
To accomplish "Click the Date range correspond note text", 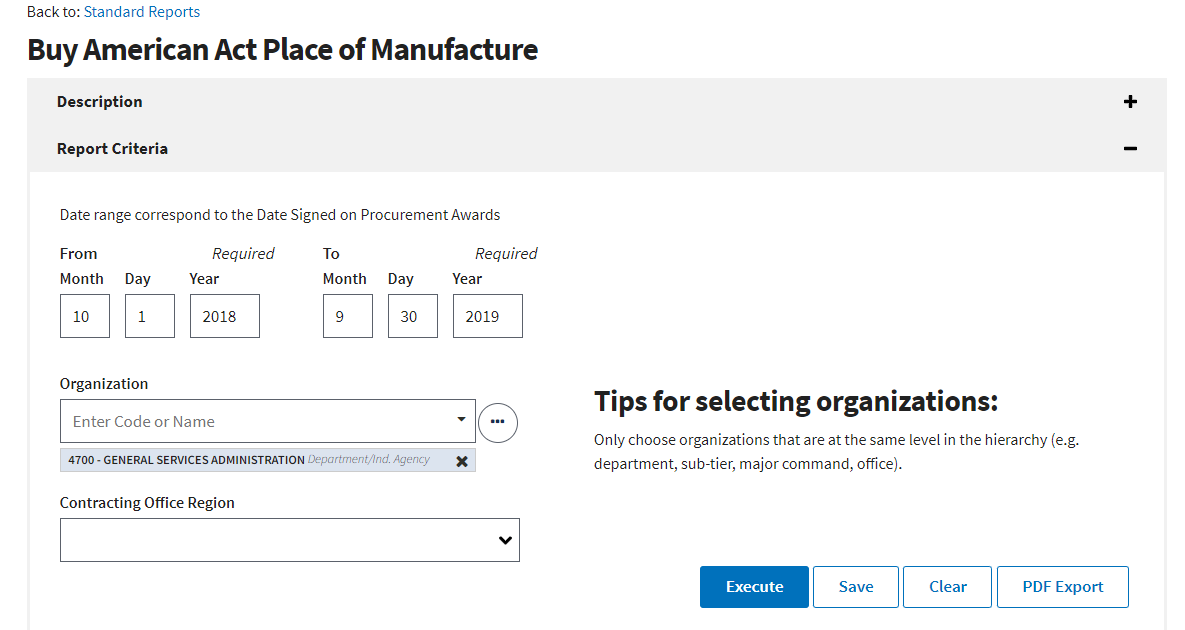I will tap(280, 215).
